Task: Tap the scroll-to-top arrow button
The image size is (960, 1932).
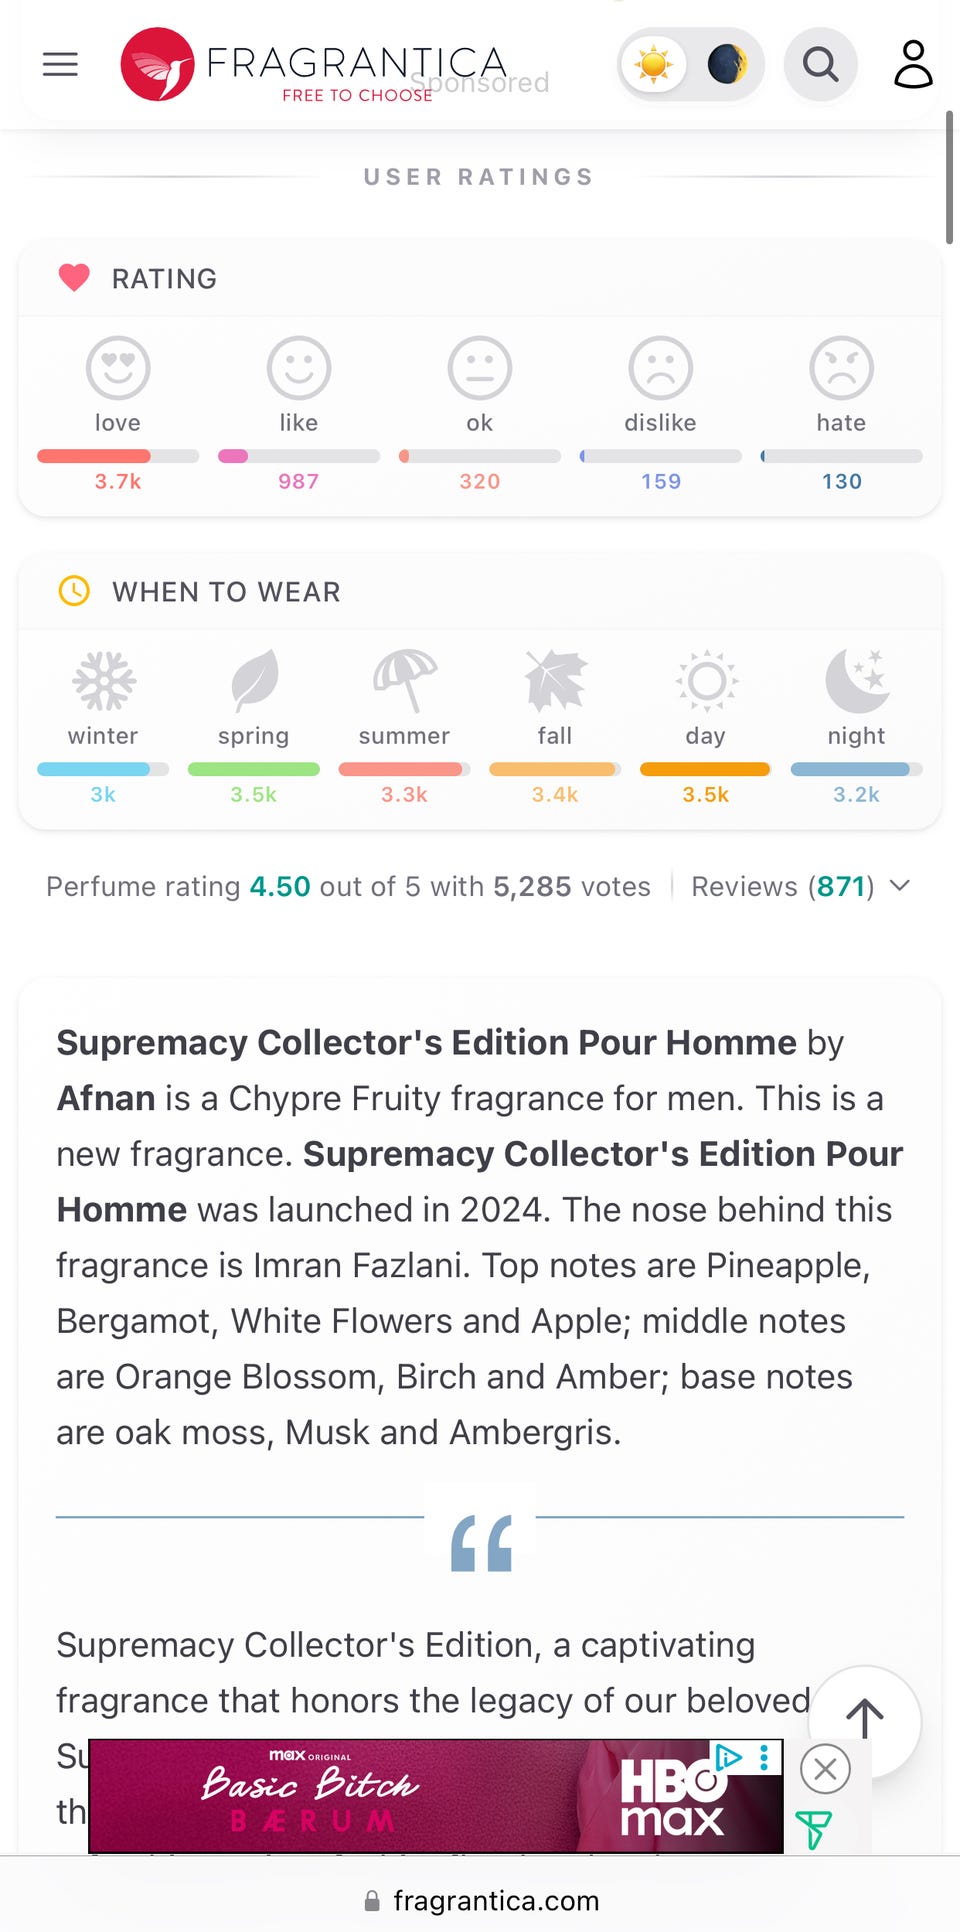Action: click(x=864, y=1720)
